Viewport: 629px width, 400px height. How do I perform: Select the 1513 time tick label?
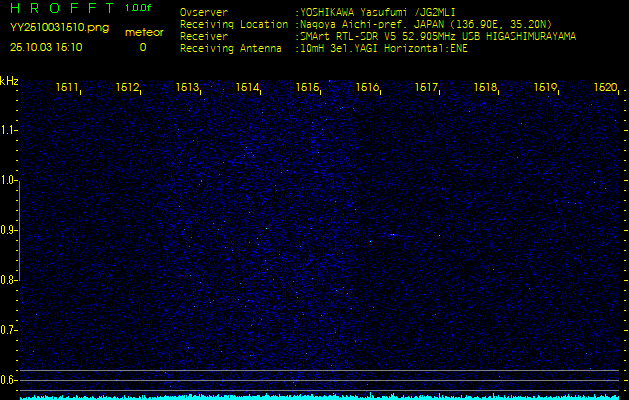pos(187,88)
